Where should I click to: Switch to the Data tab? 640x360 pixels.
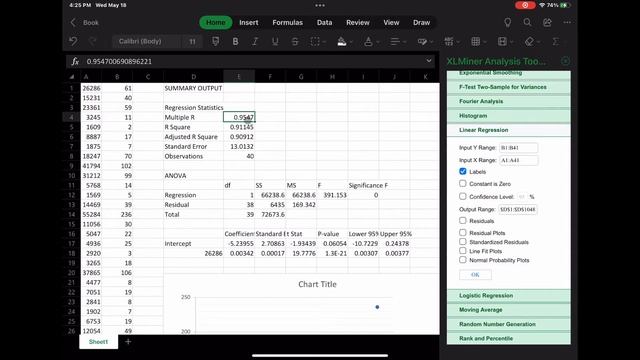[324, 22]
